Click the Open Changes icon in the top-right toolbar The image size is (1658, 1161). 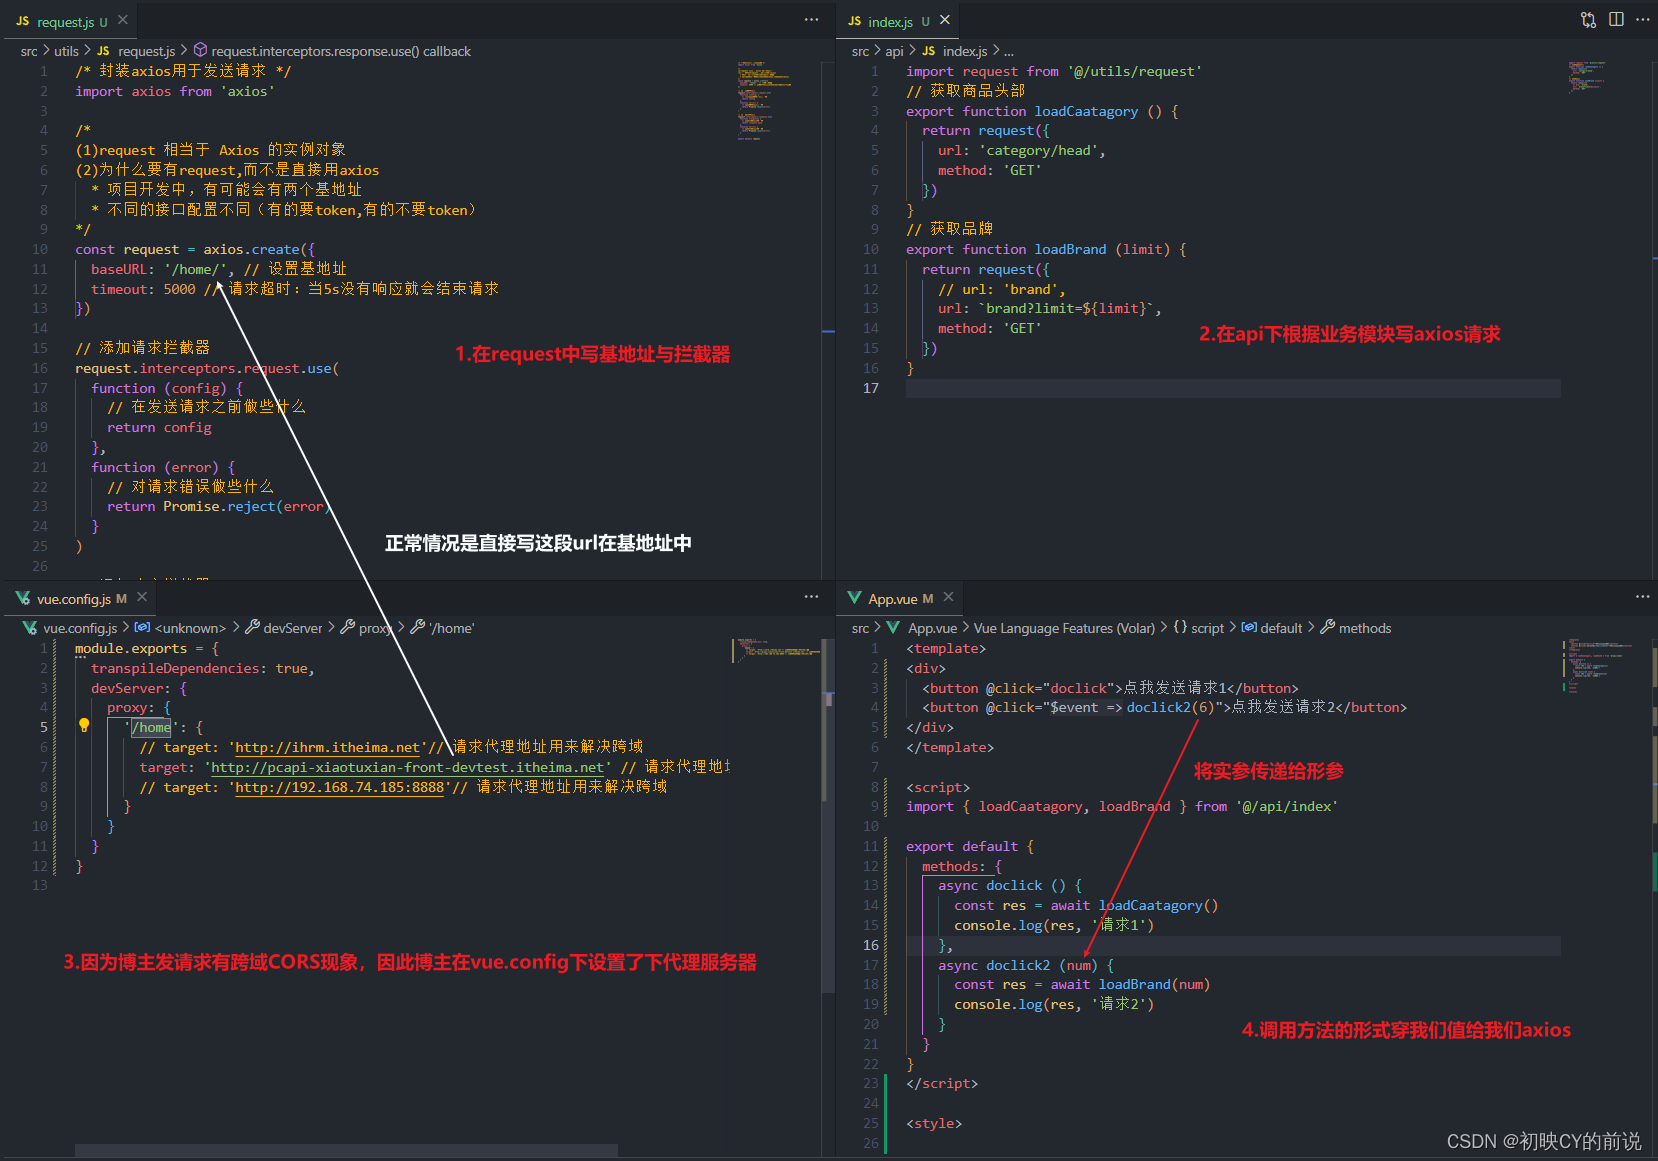click(1588, 19)
